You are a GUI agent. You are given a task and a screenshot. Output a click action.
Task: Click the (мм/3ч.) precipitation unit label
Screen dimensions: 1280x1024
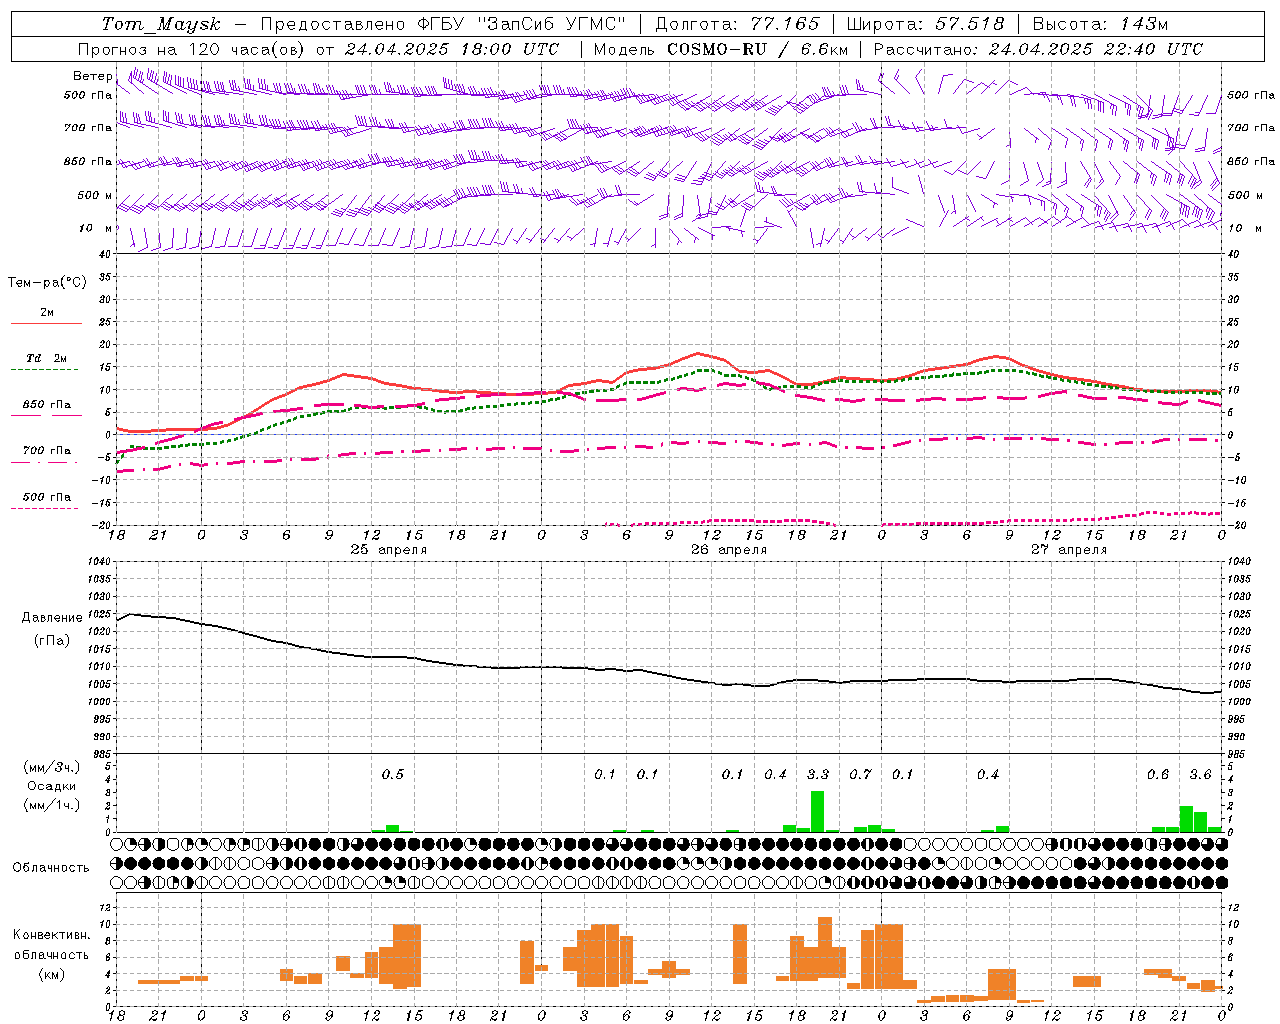(x=51, y=767)
